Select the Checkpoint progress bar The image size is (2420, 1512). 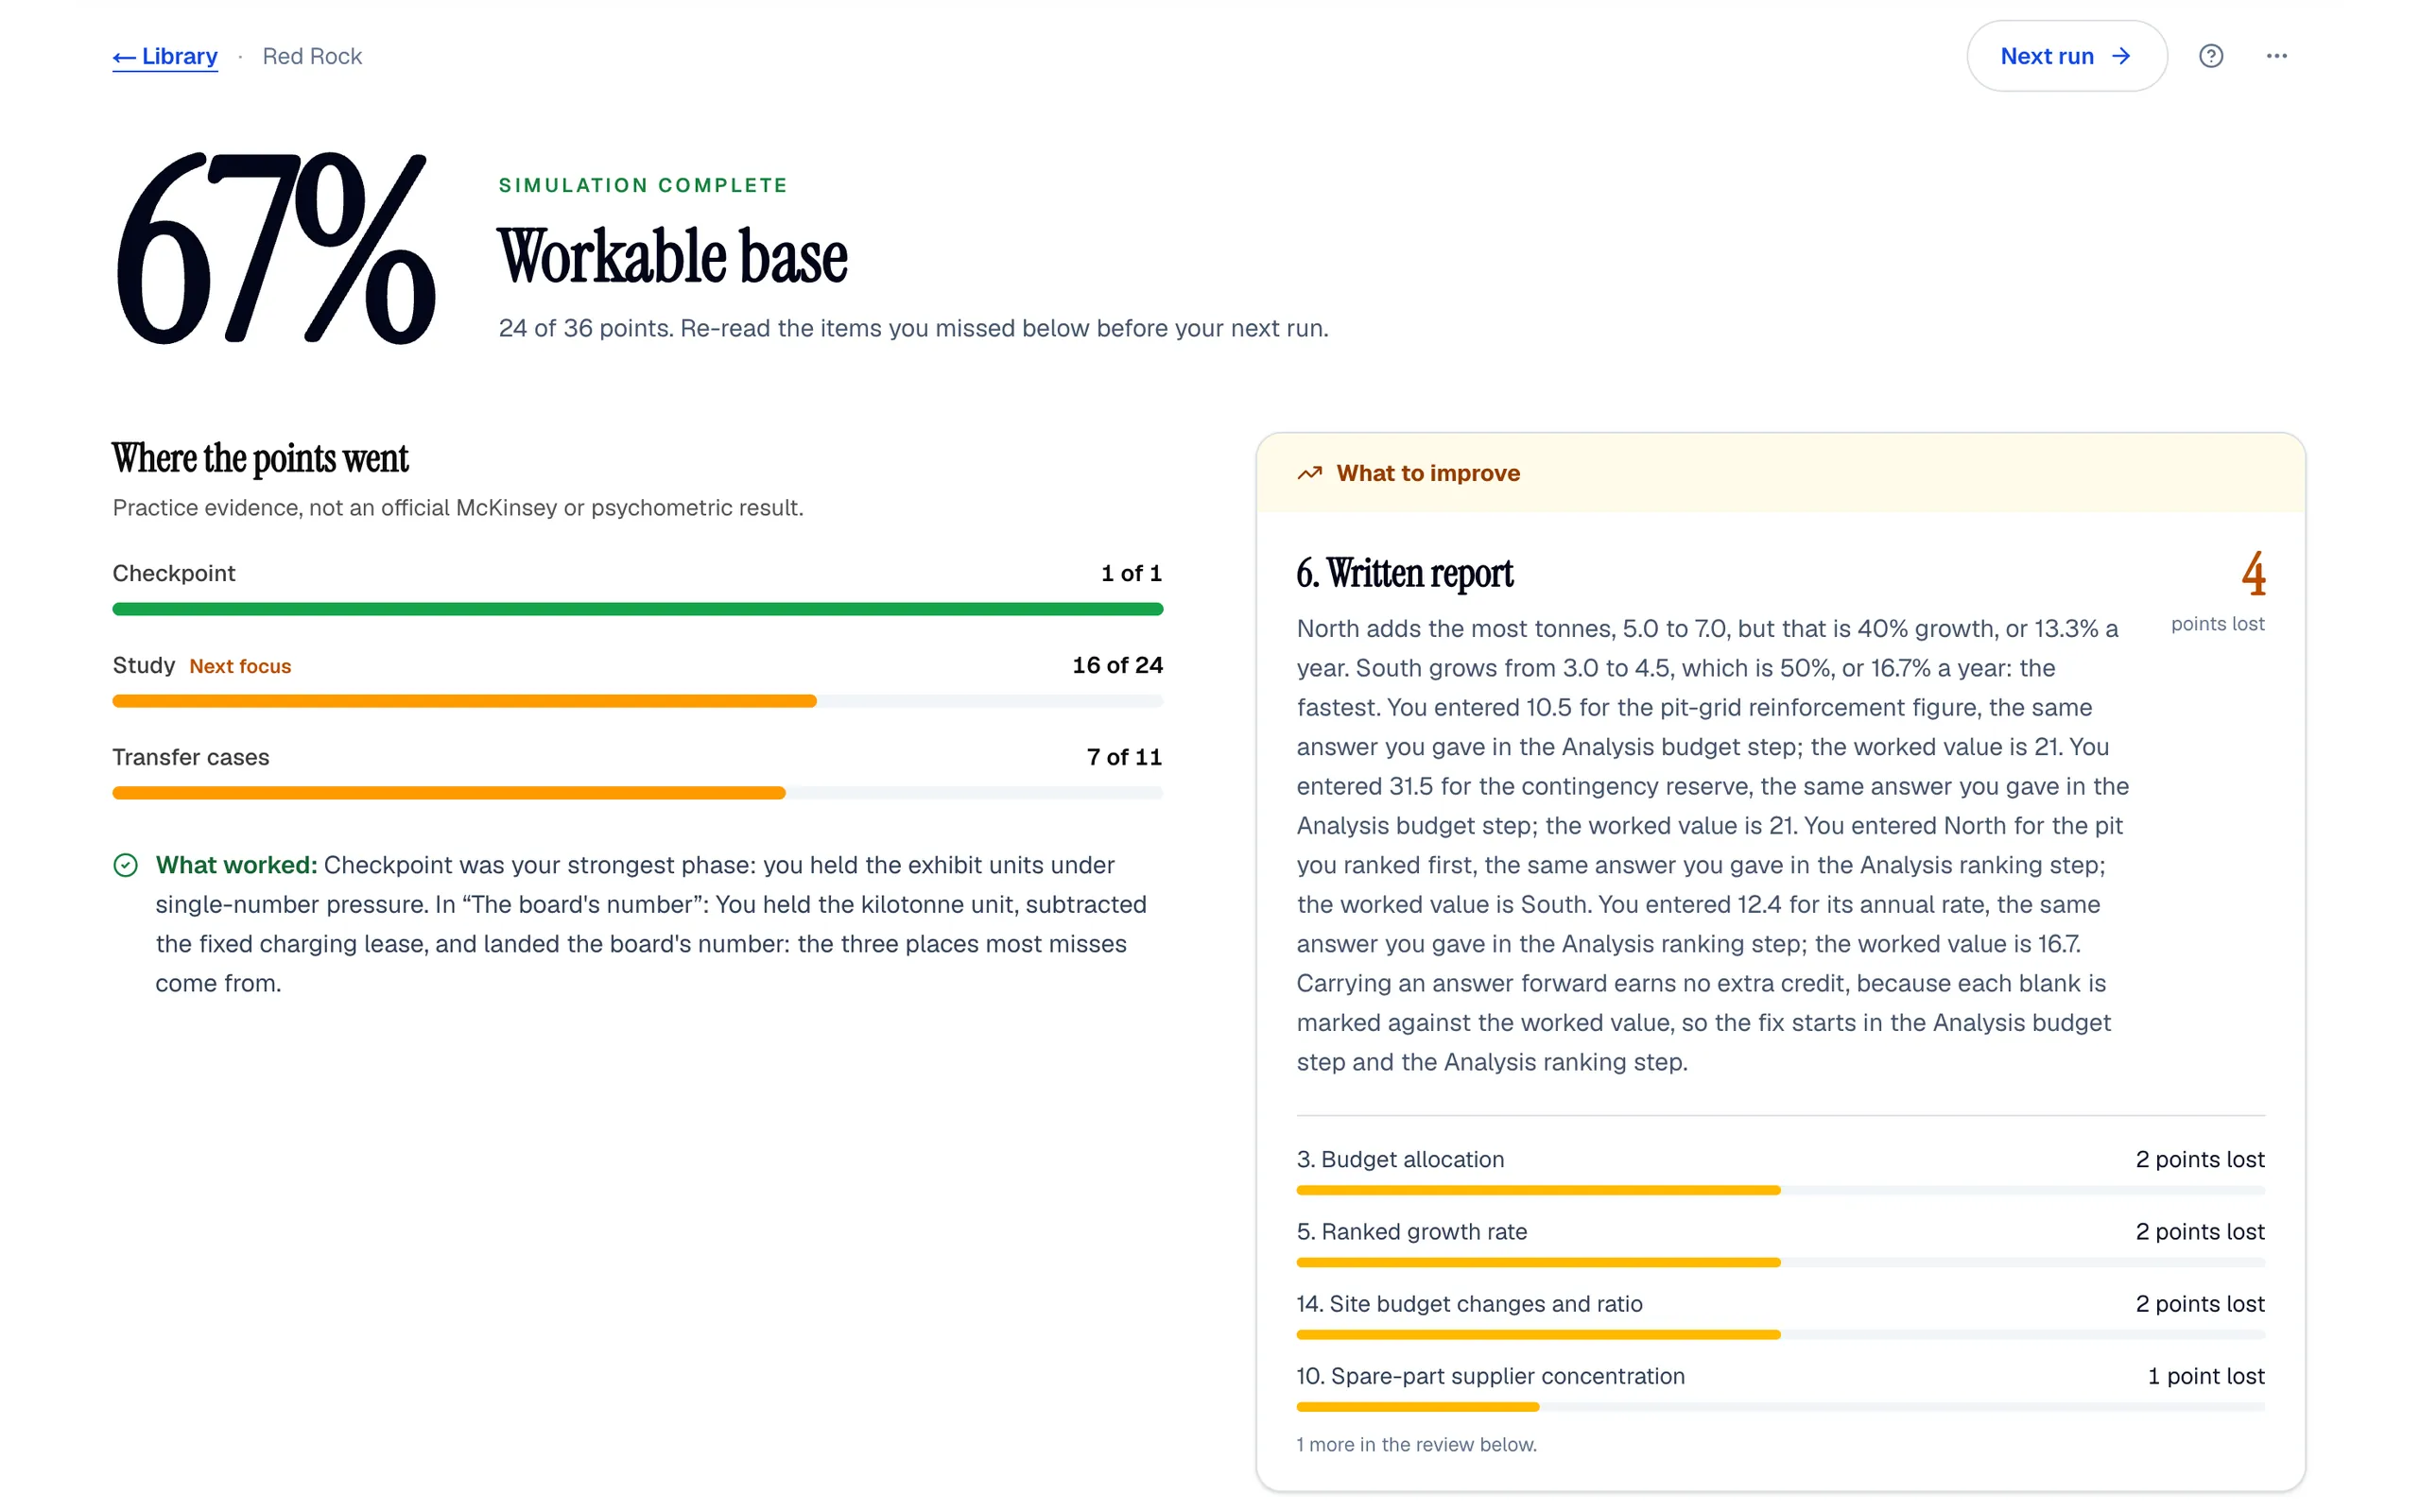coord(637,609)
